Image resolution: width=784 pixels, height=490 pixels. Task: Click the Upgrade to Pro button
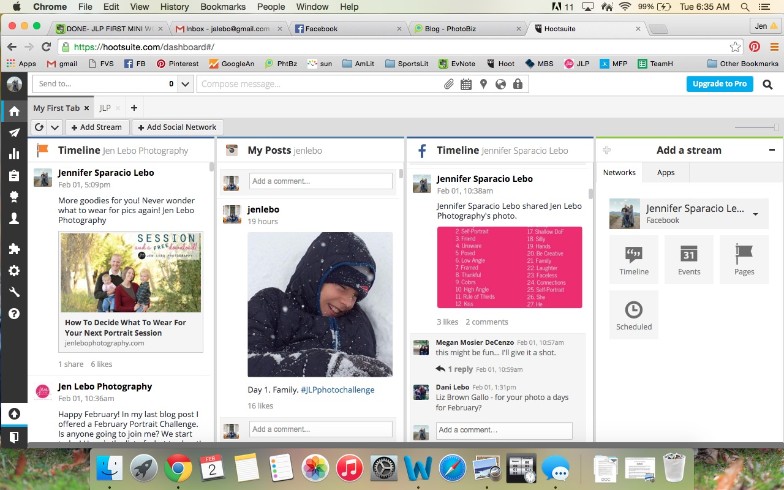click(720, 84)
